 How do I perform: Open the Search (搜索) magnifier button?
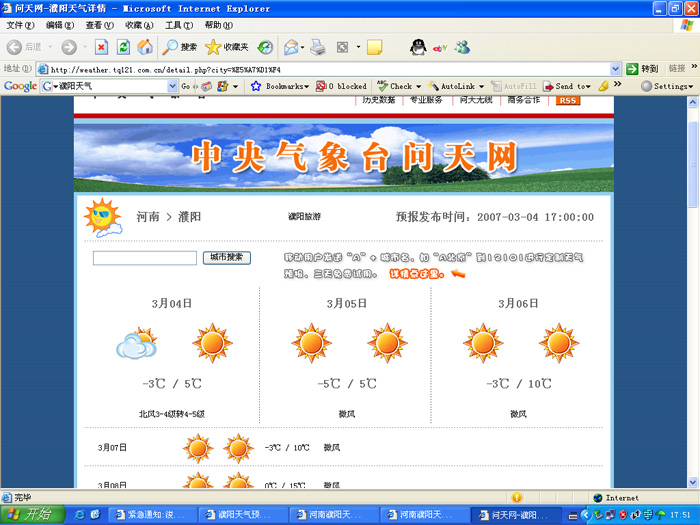point(179,47)
